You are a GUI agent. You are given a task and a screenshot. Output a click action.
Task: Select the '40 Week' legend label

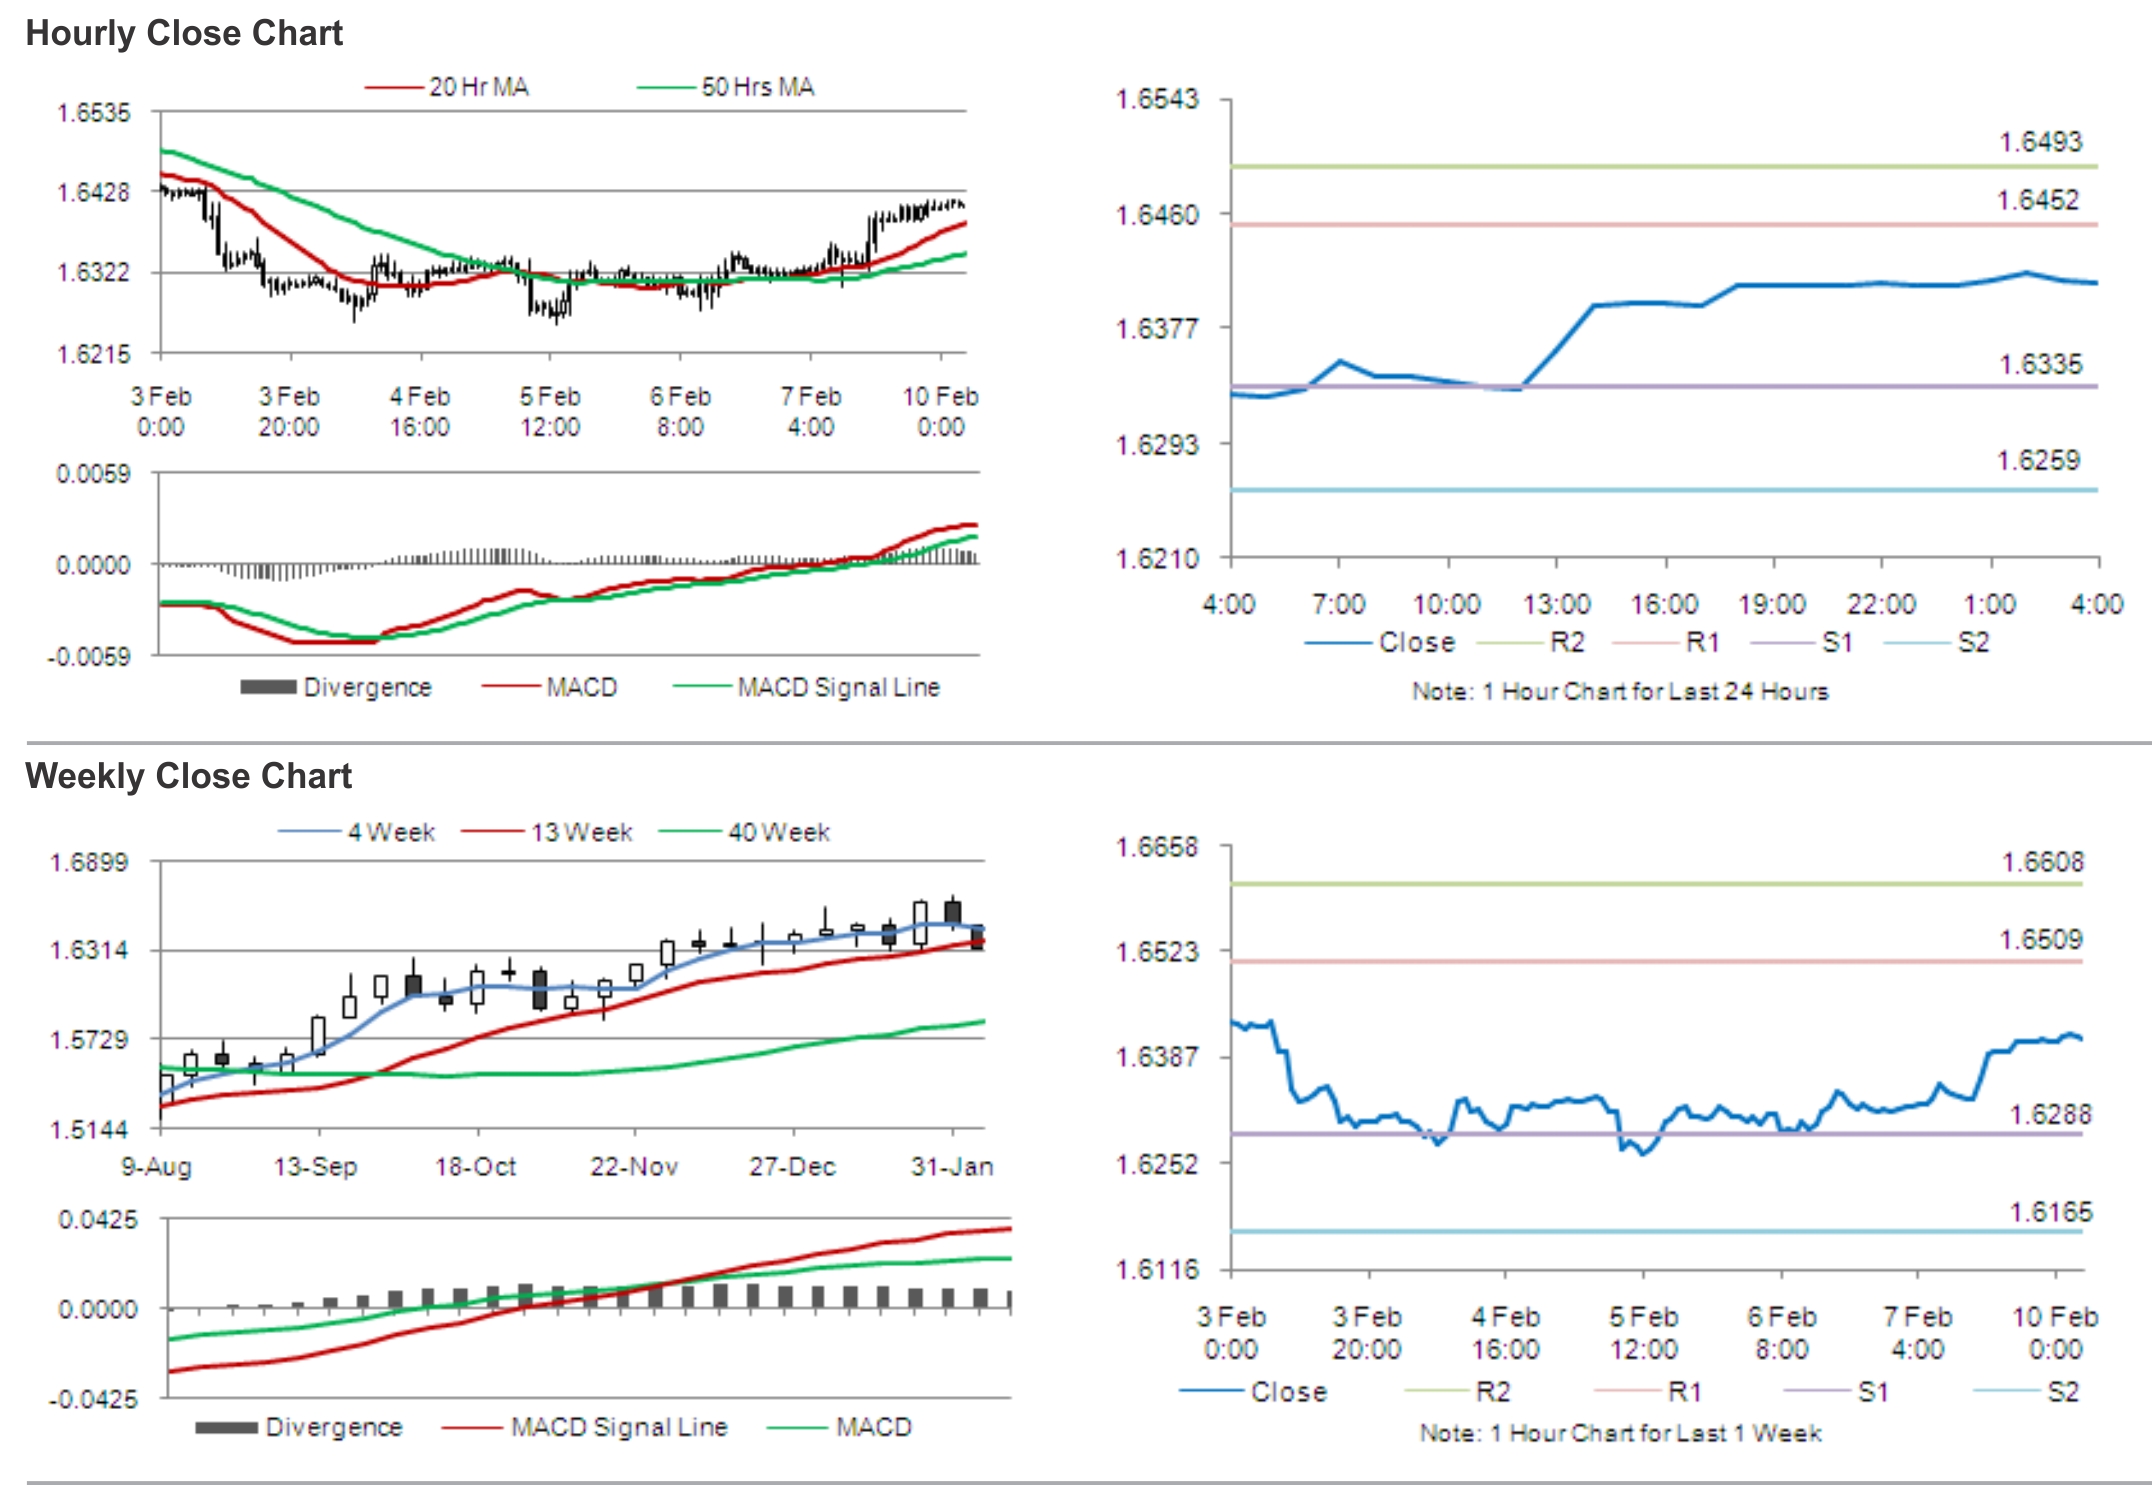tap(779, 832)
